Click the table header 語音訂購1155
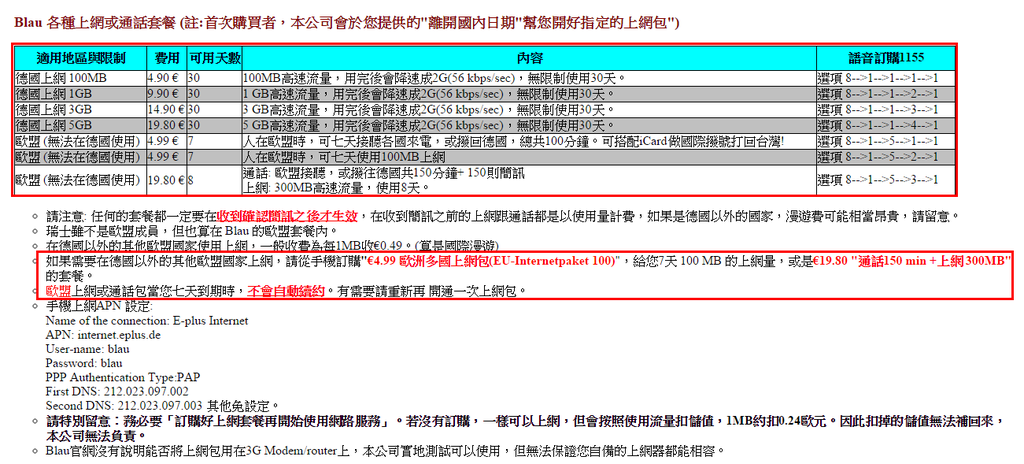 886,58
